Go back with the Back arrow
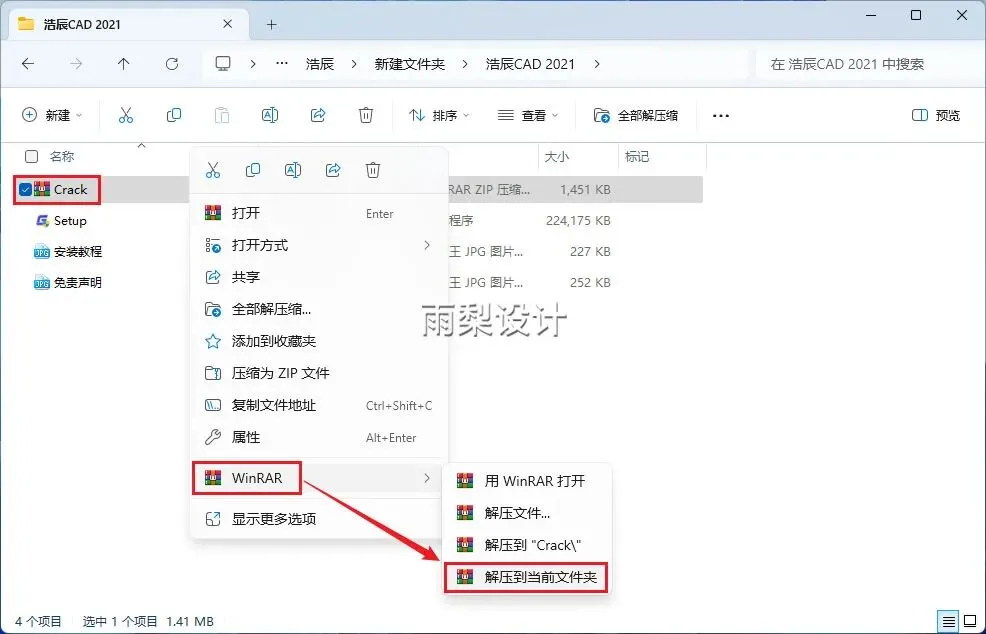The width and height of the screenshot is (986, 634). 28,64
